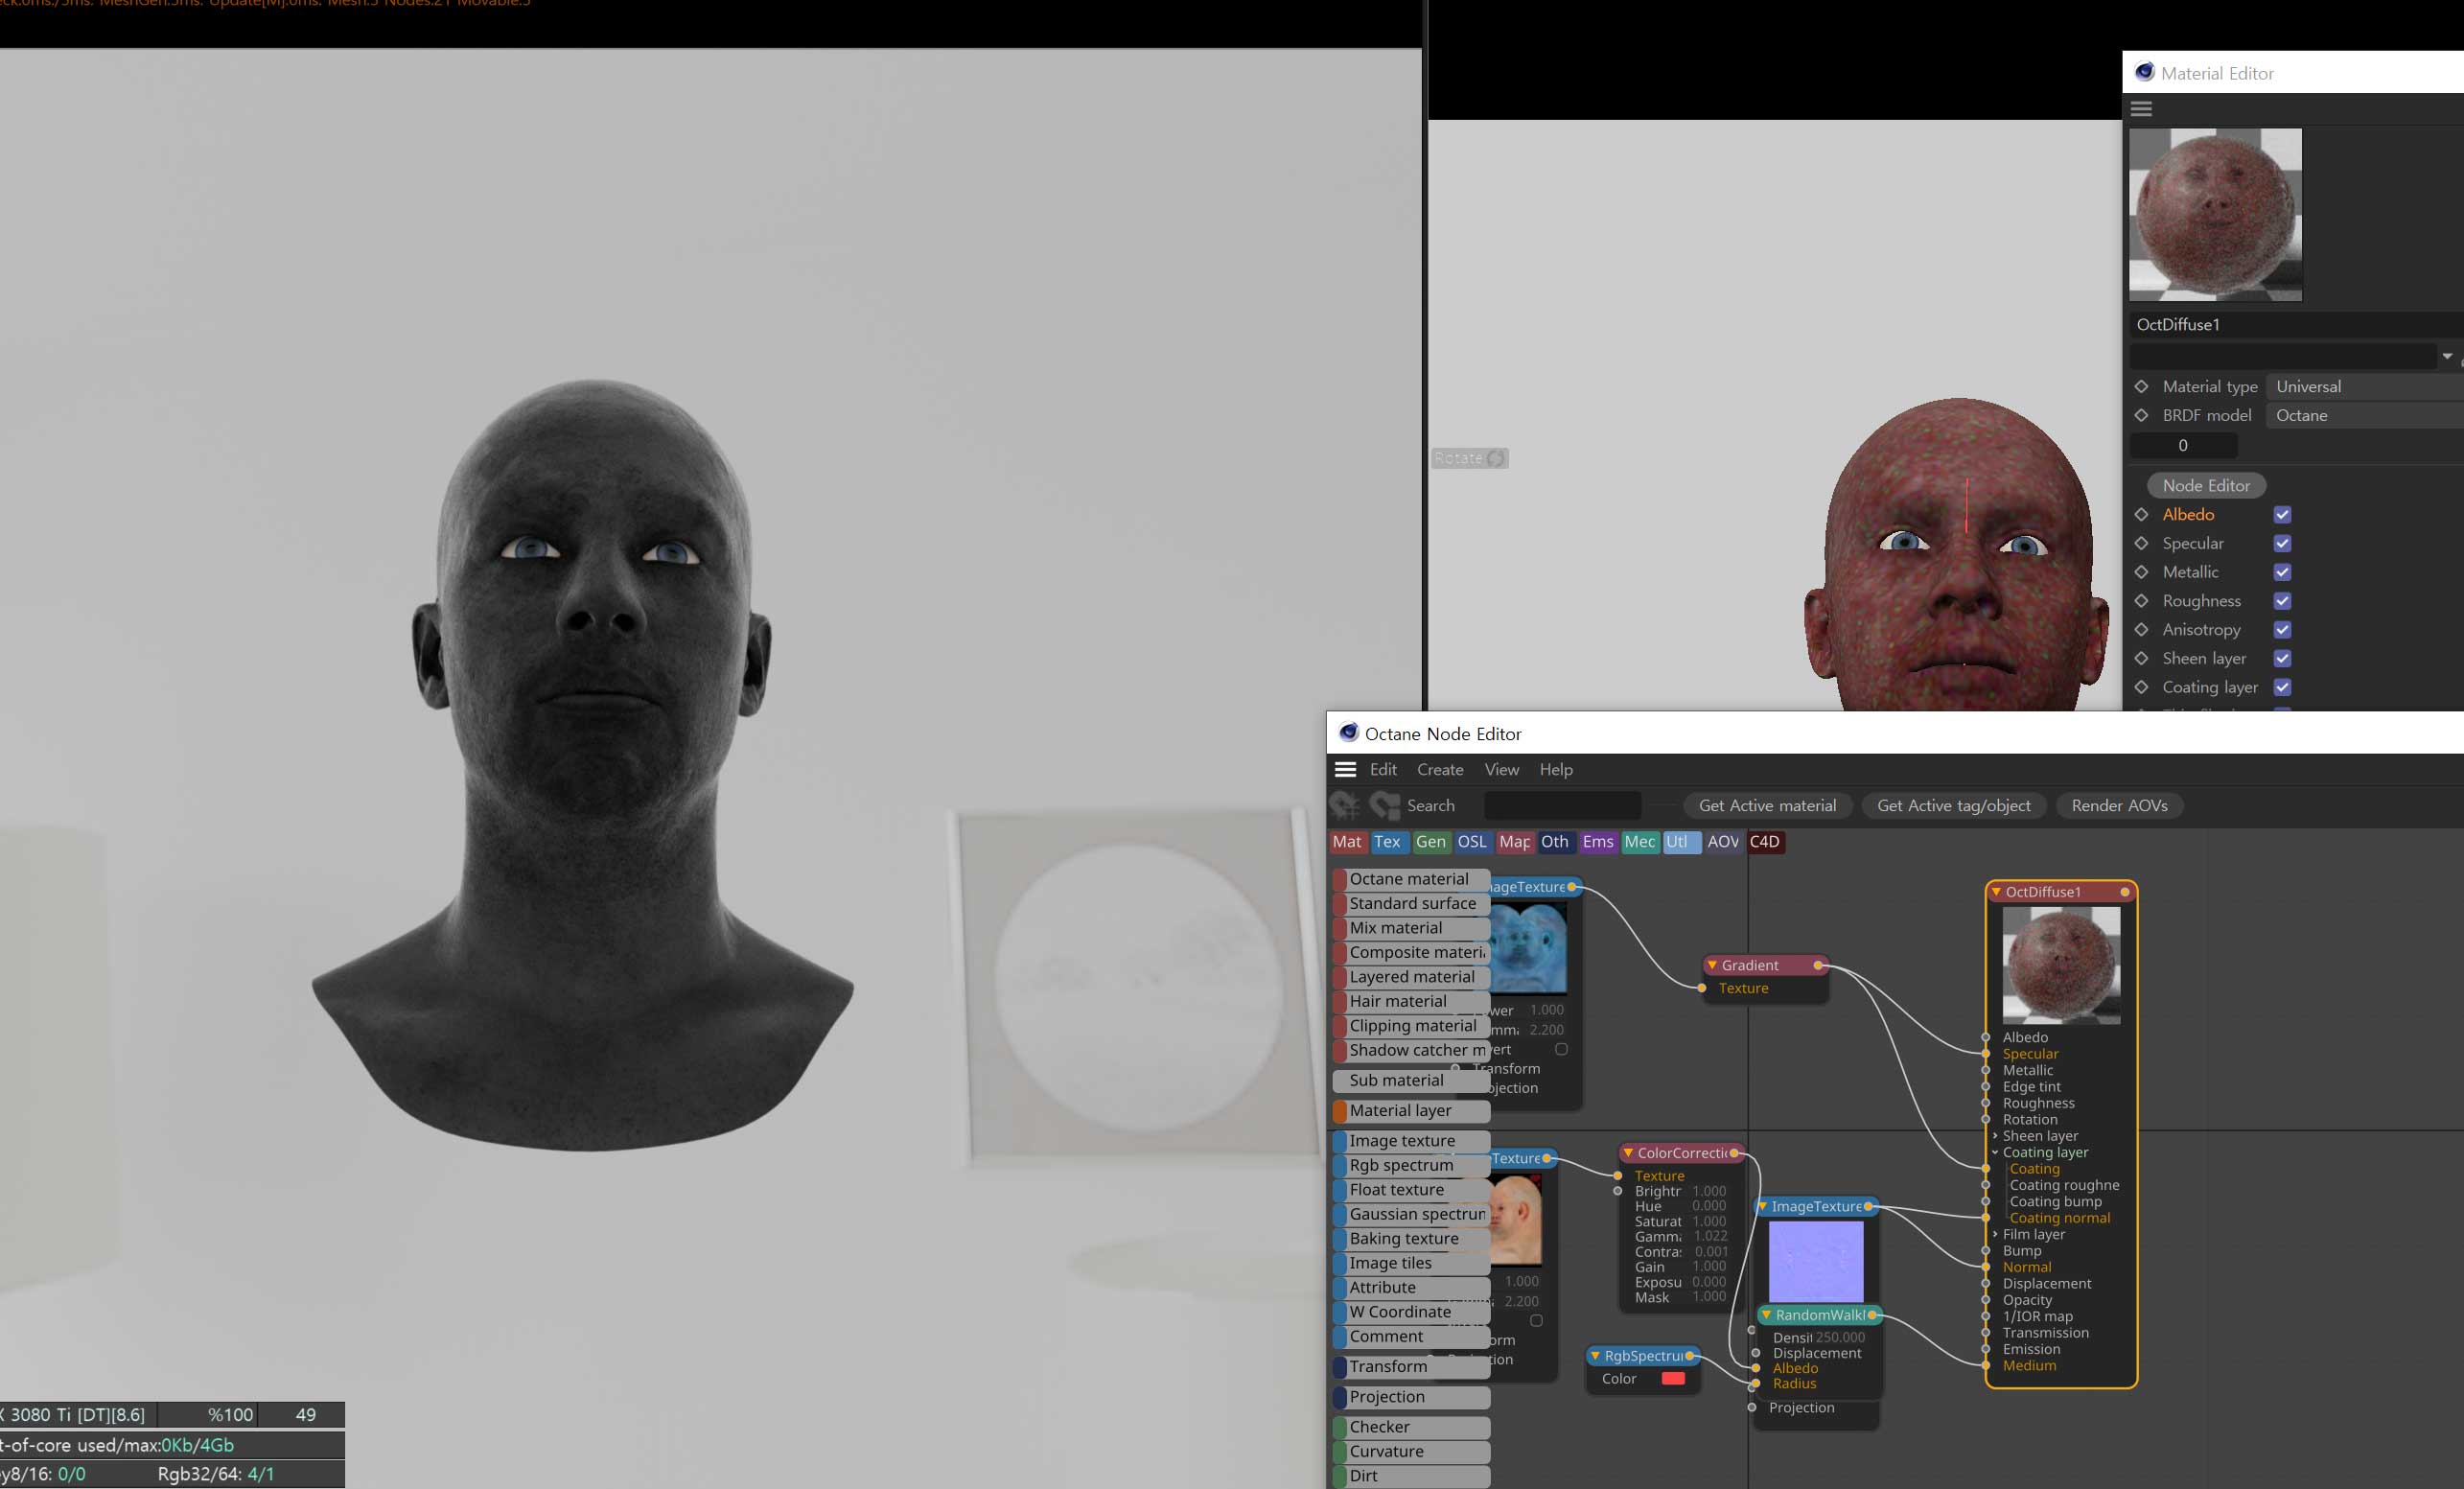Click the BRDF model keyframe diamond icon

[x=2141, y=415]
